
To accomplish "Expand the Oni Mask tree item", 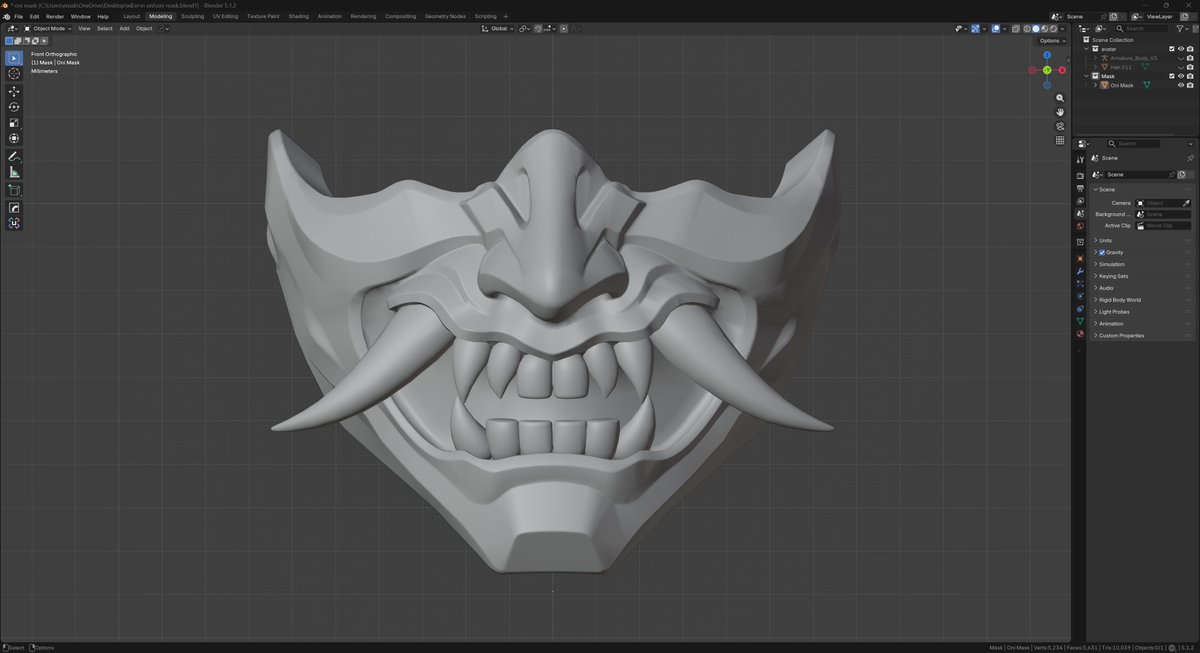I will click(x=1096, y=85).
